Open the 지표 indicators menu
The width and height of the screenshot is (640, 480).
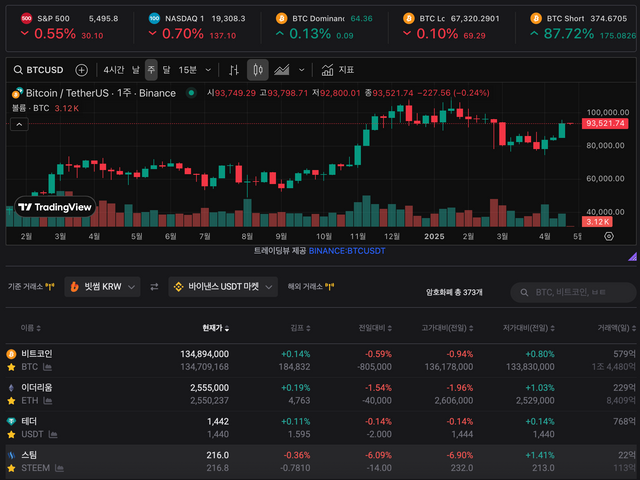[338, 70]
